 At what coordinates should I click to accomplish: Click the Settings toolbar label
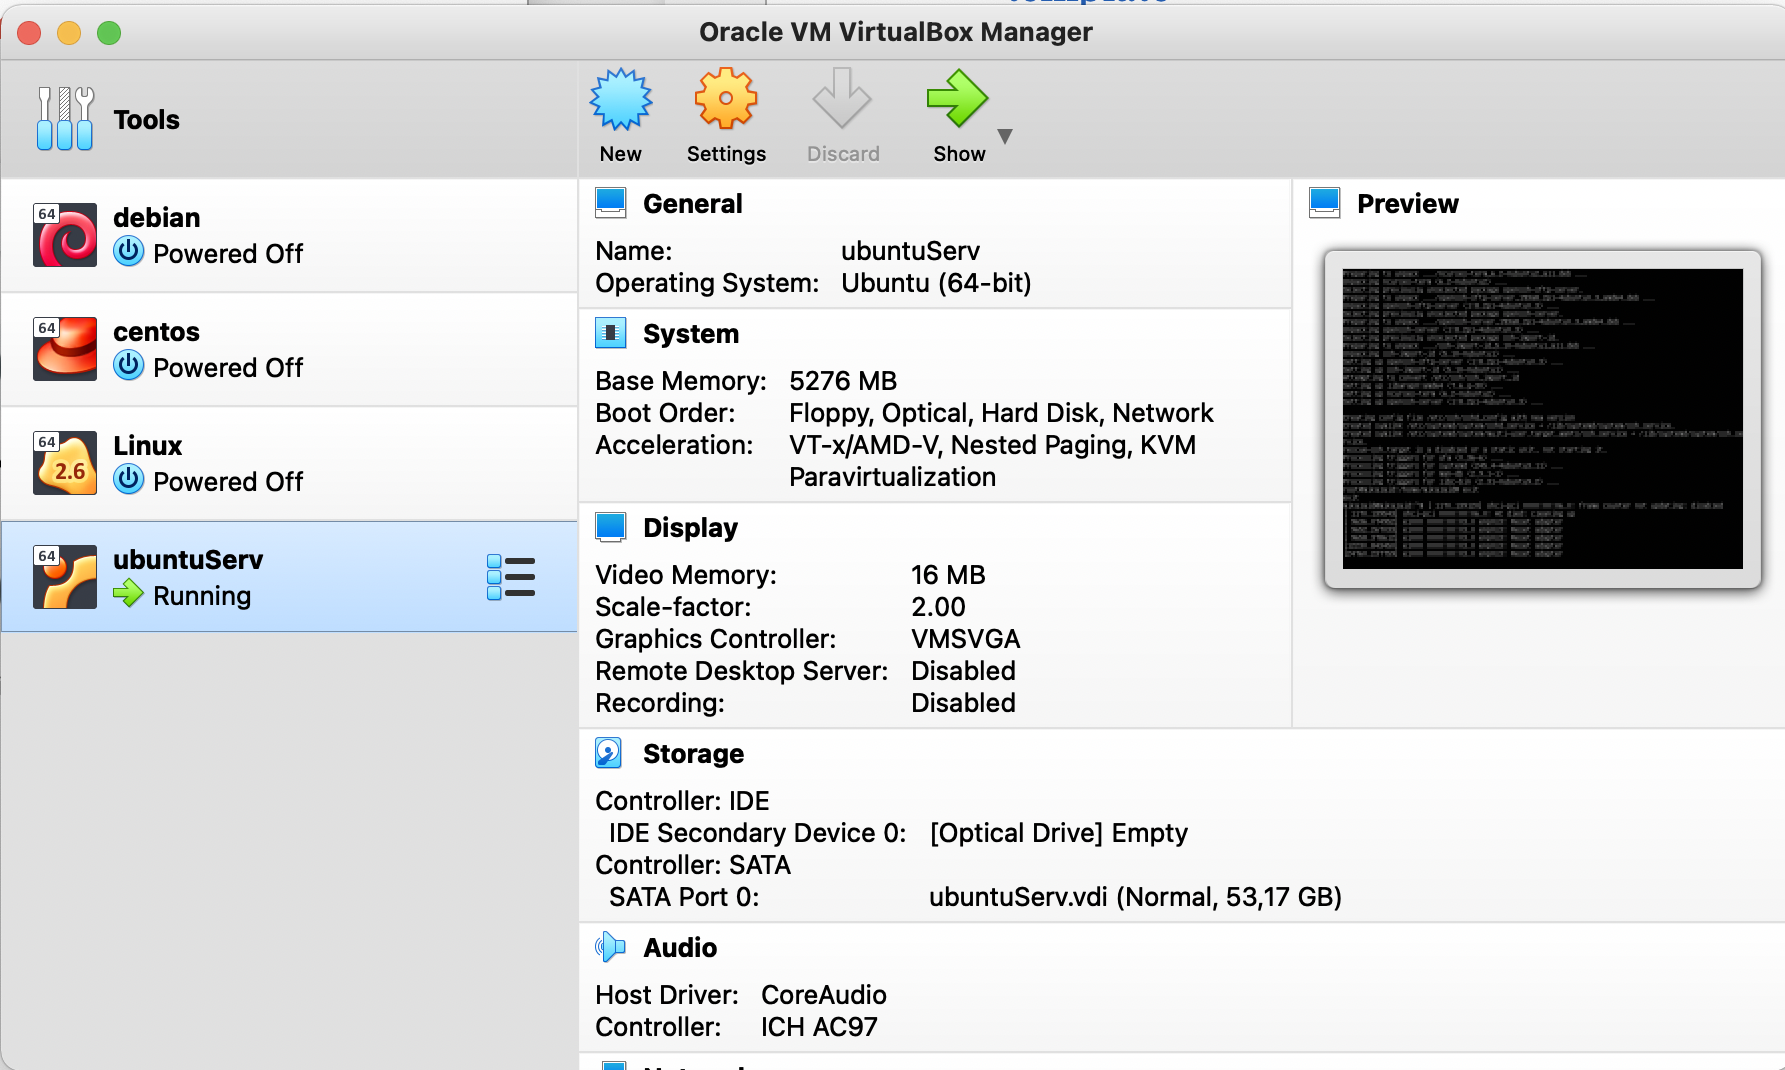click(726, 154)
